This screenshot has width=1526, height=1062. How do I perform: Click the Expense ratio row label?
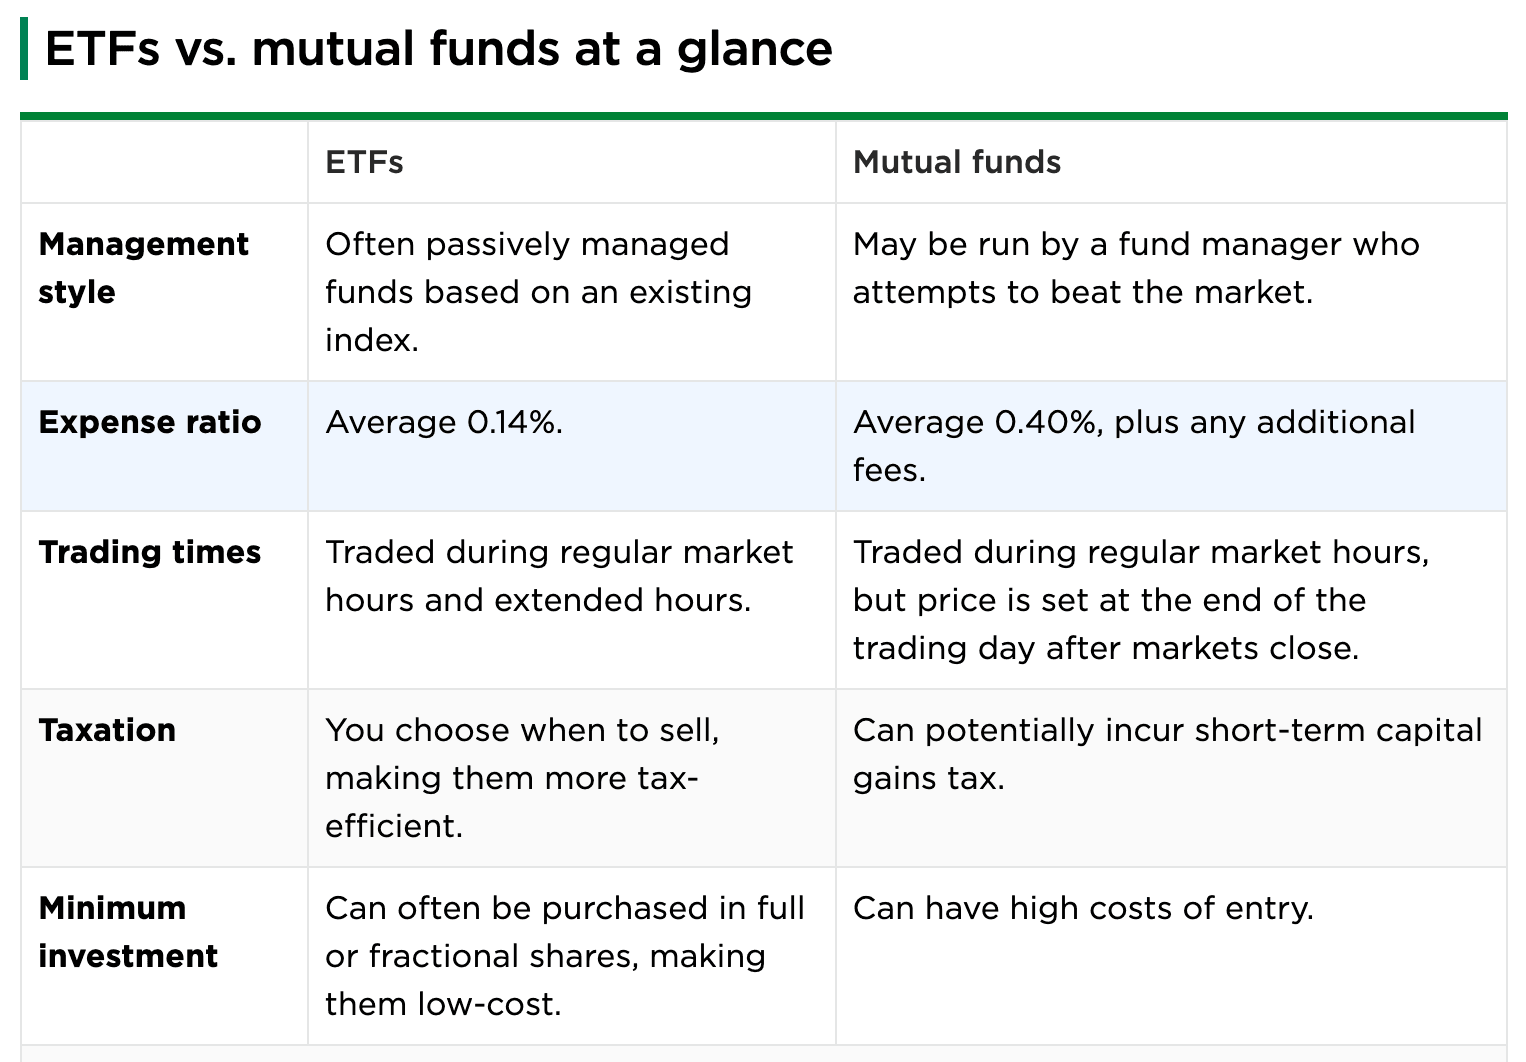coord(150,422)
